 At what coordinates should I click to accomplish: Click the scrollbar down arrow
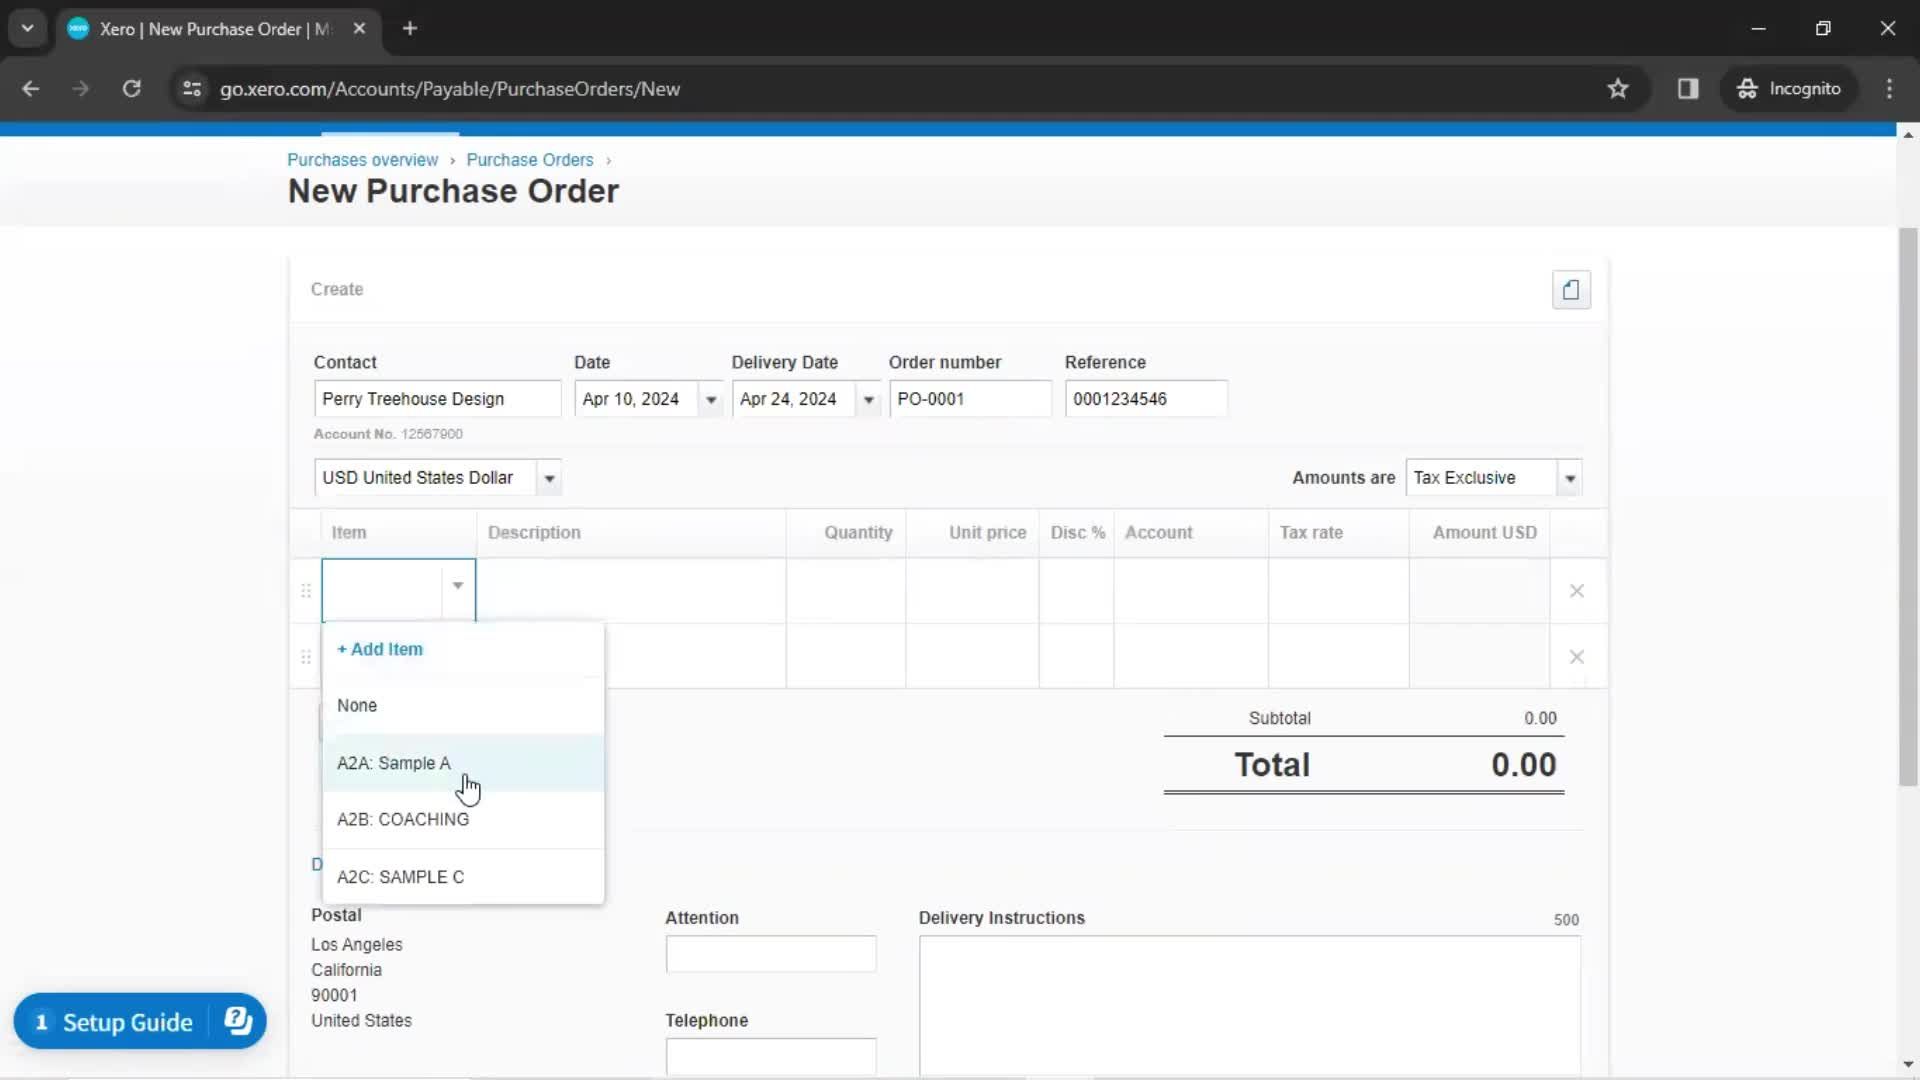[x=1908, y=1066]
